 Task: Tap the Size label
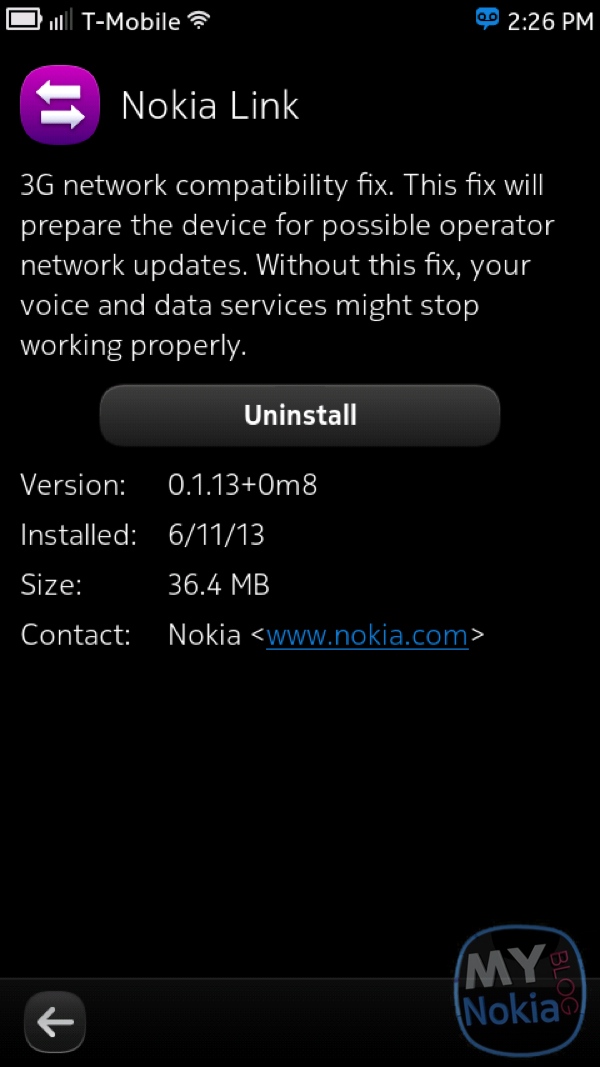click(51, 585)
